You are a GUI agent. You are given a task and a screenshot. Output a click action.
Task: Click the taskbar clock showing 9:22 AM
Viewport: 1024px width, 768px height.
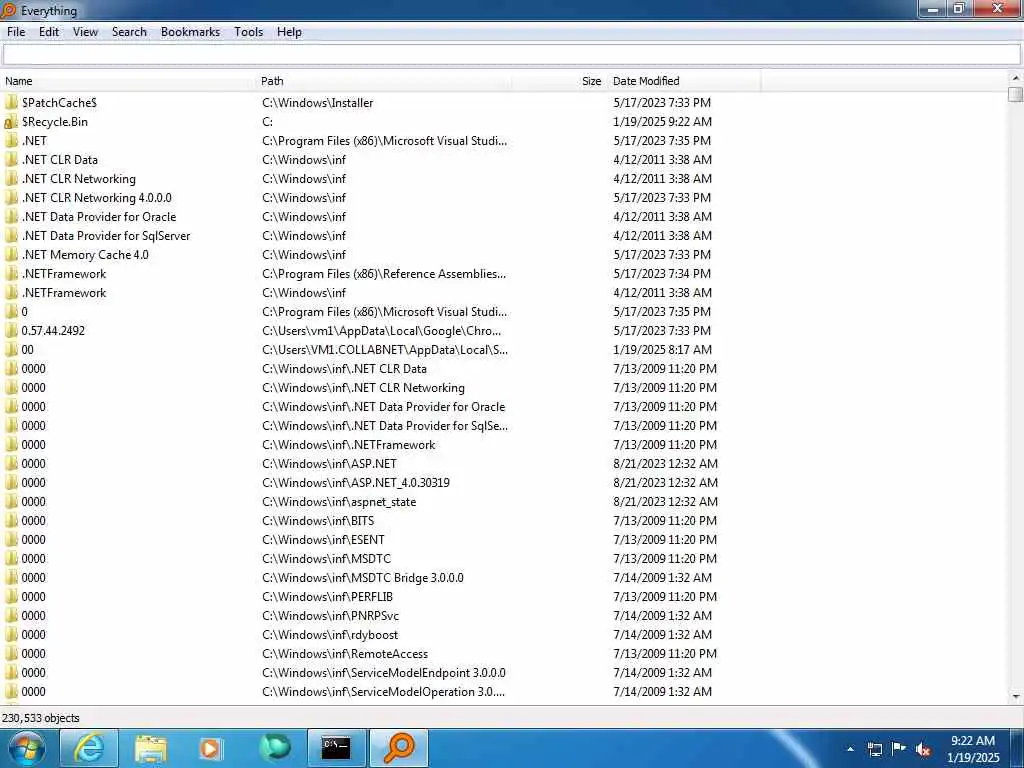pyautogui.click(x=973, y=749)
